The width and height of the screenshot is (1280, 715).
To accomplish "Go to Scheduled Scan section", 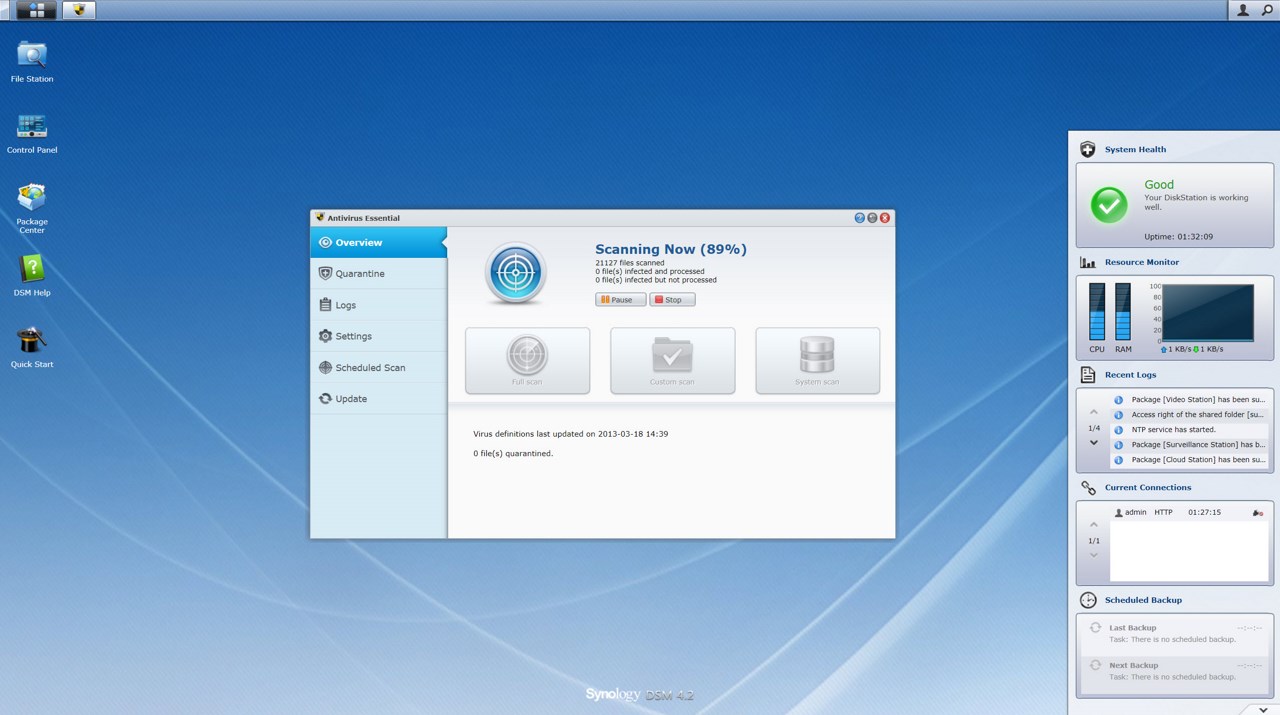I will click(x=378, y=367).
